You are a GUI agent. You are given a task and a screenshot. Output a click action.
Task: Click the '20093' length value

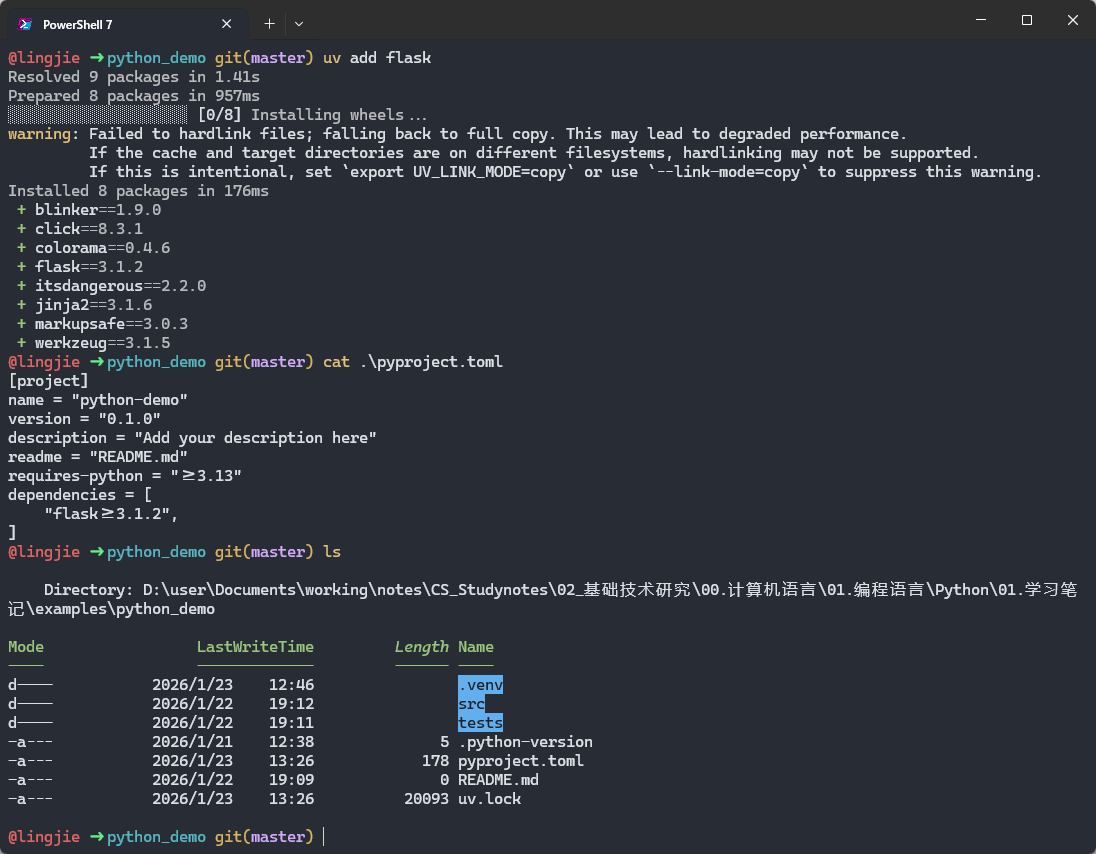[426, 799]
